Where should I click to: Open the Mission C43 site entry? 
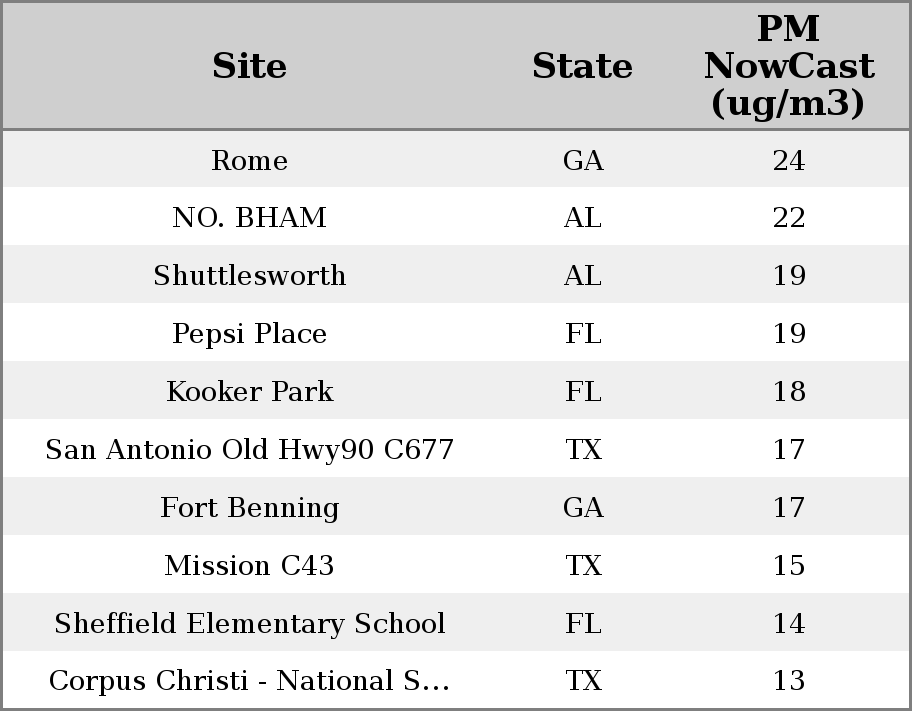click(249, 565)
